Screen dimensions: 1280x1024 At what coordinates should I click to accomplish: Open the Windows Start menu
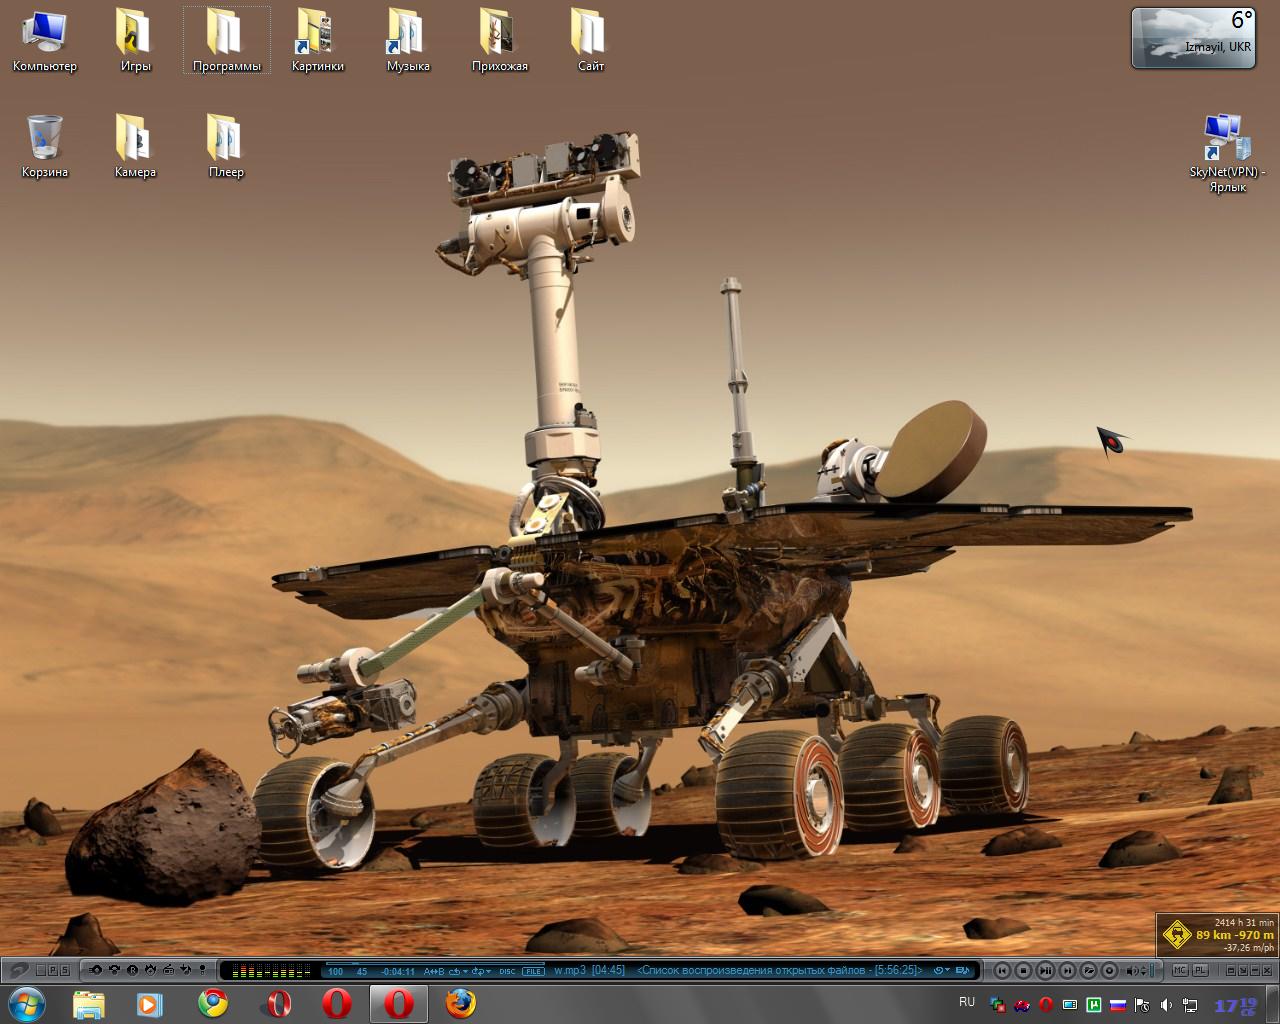tap(26, 1003)
